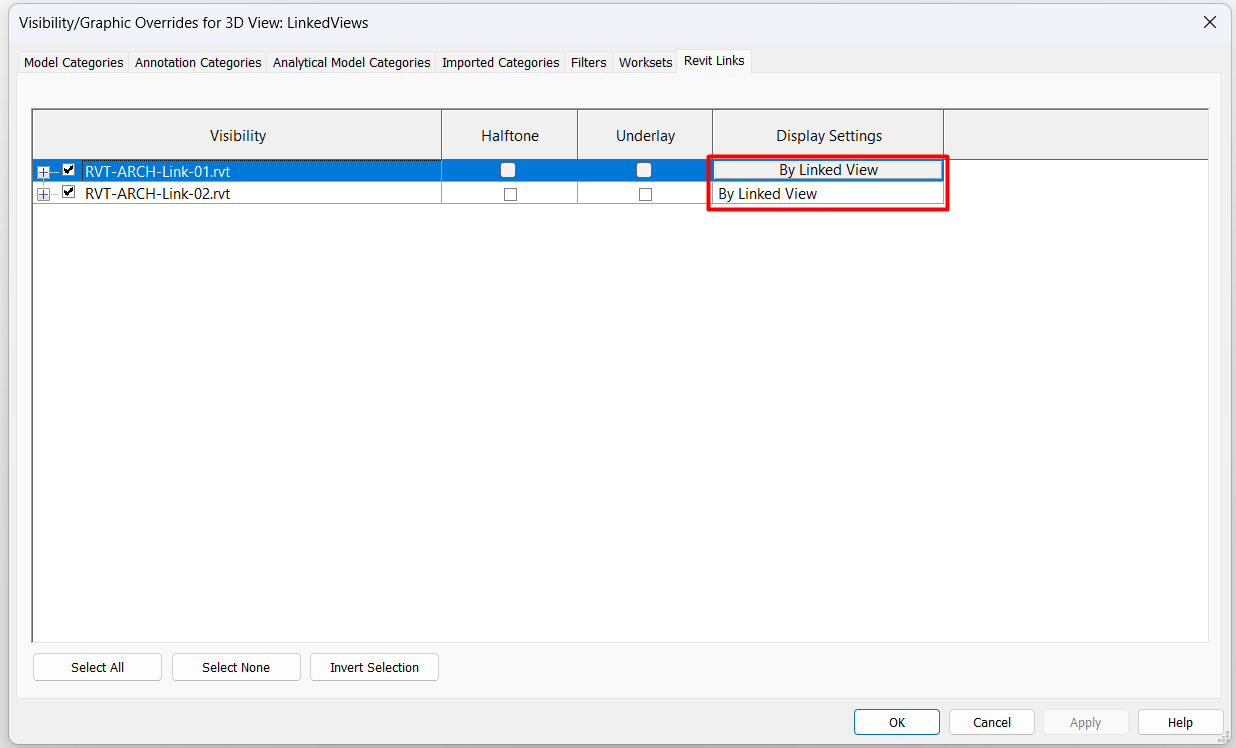This screenshot has width=1236, height=748.
Task: Click the Invert Selection button
Action: [x=374, y=667]
